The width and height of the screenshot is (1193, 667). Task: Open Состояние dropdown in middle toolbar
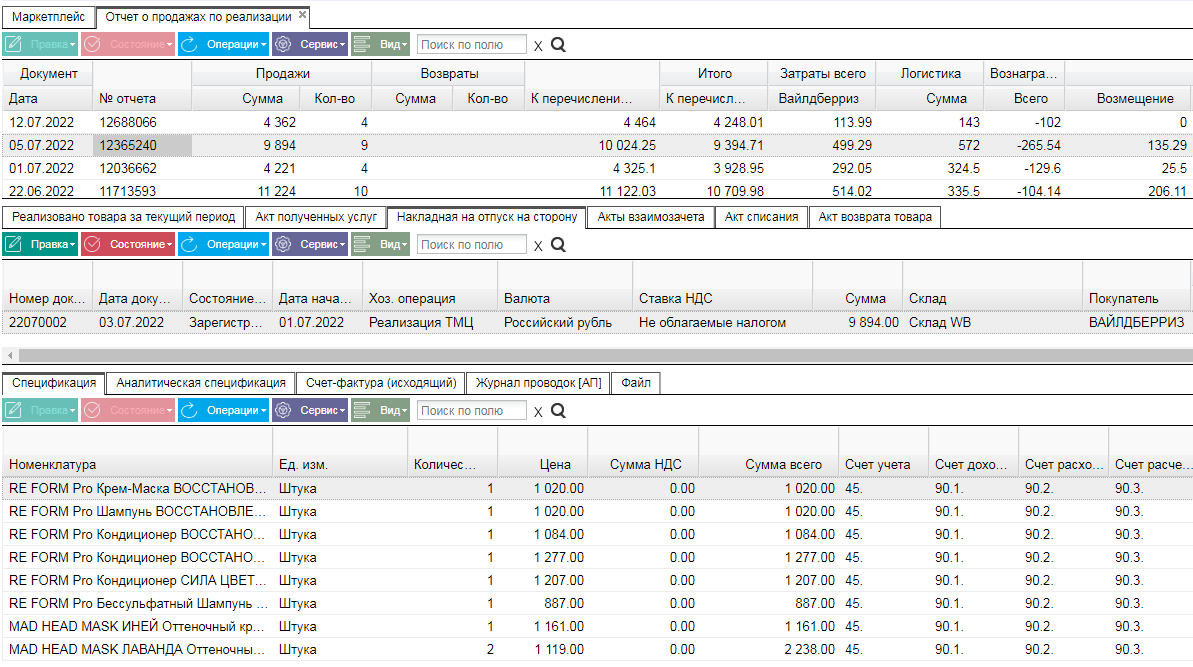click(x=128, y=244)
